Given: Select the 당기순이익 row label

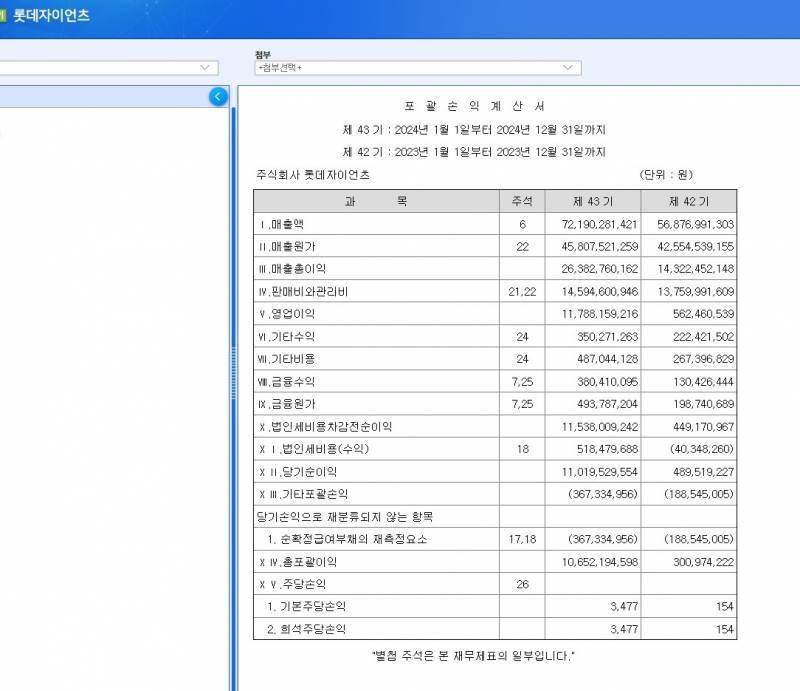Looking at the screenshot, I should point(298,472).
